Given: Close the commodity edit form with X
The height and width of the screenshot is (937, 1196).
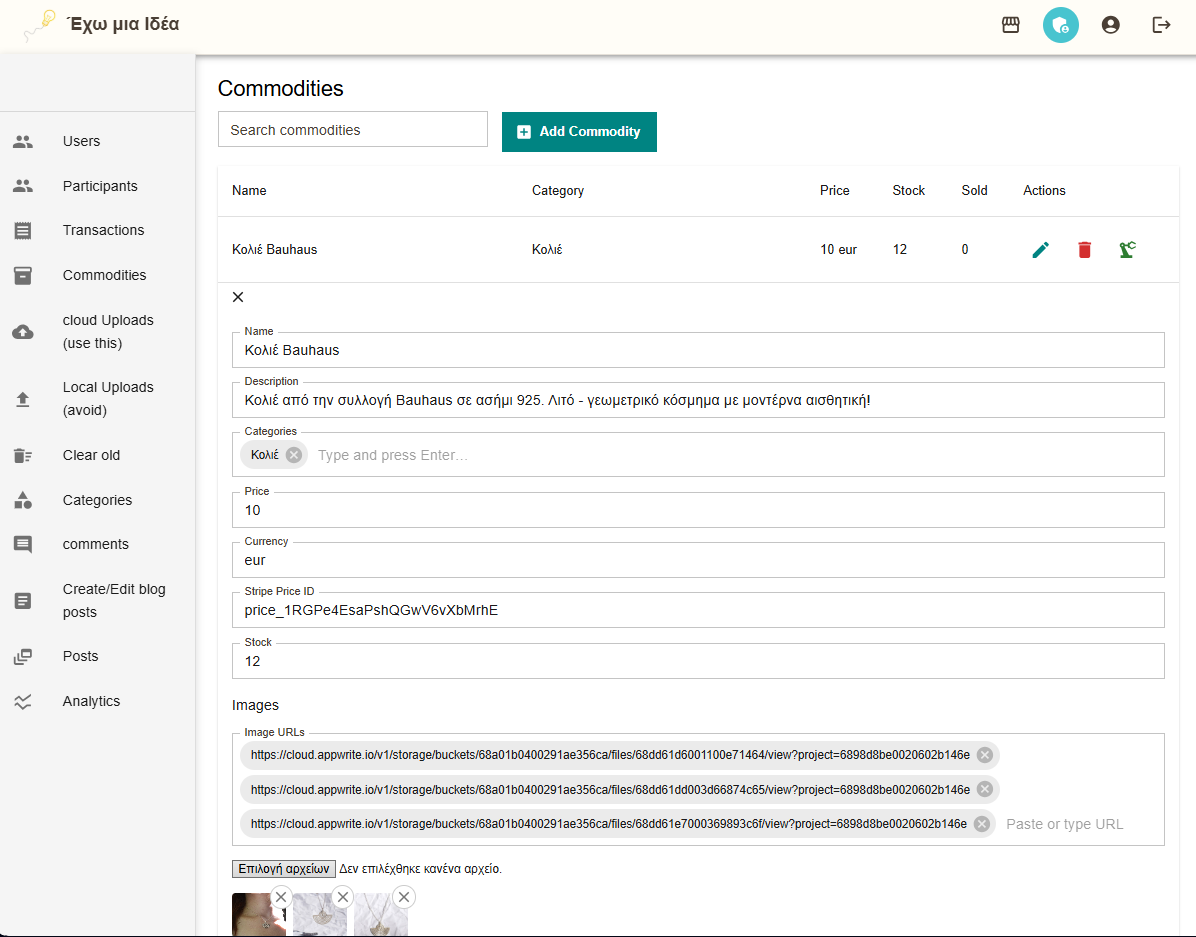Looking at the screenshot, I should click(238, 297).
